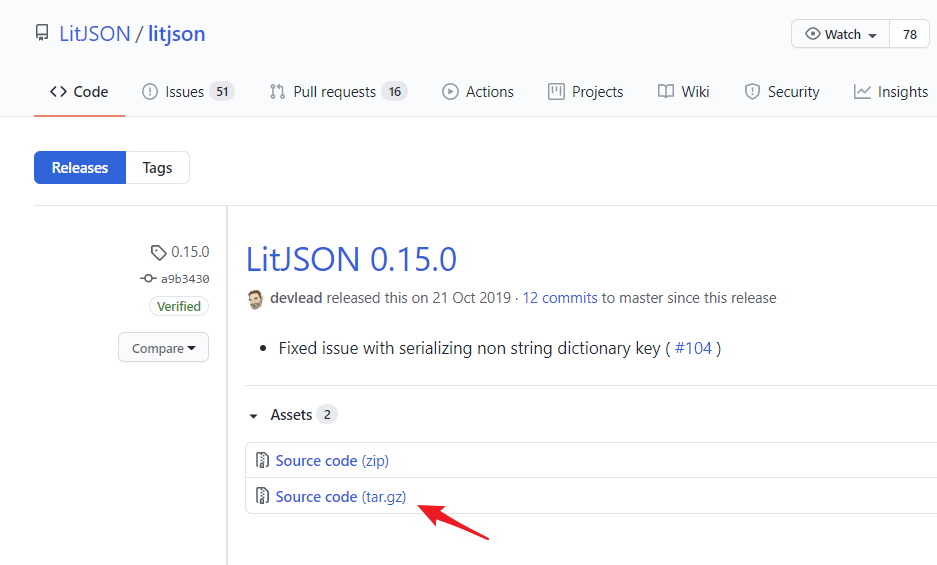Screen dimensions: 937x565
Task: Open the Security tab
Action: pyautogui.click(x=782, y=91)
